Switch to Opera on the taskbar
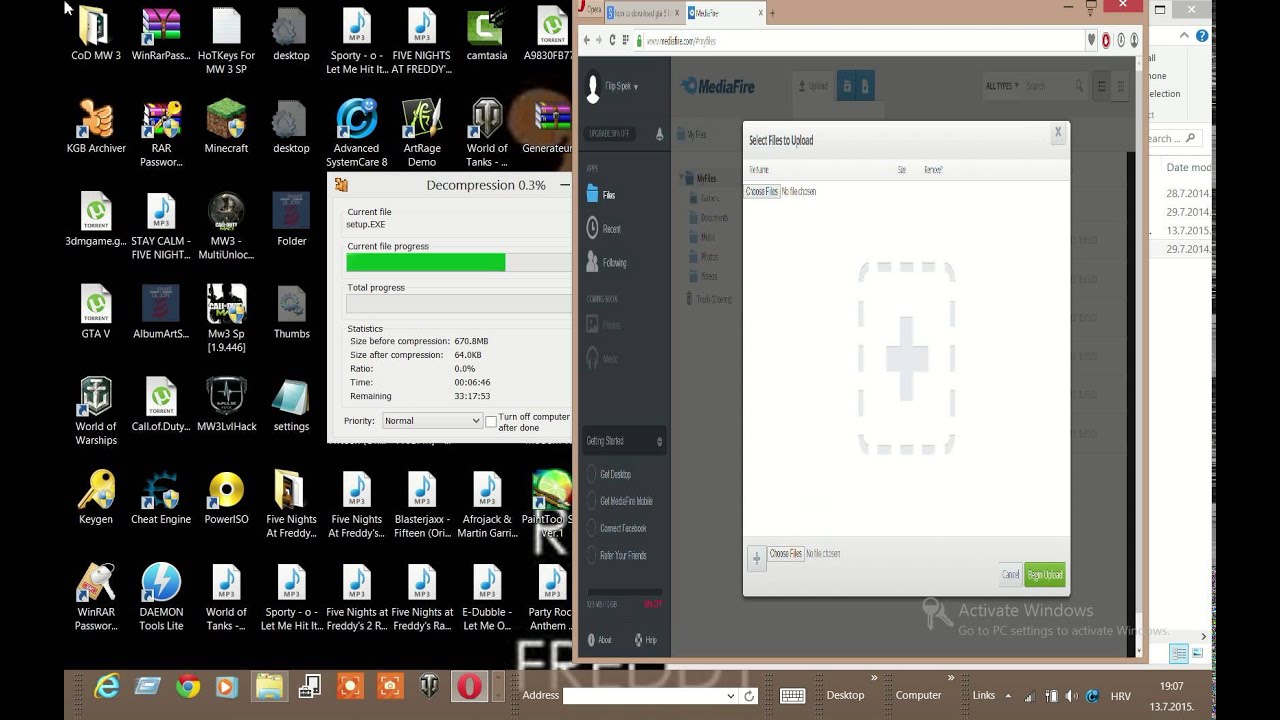1280x720 pixels. coord(469,686)
